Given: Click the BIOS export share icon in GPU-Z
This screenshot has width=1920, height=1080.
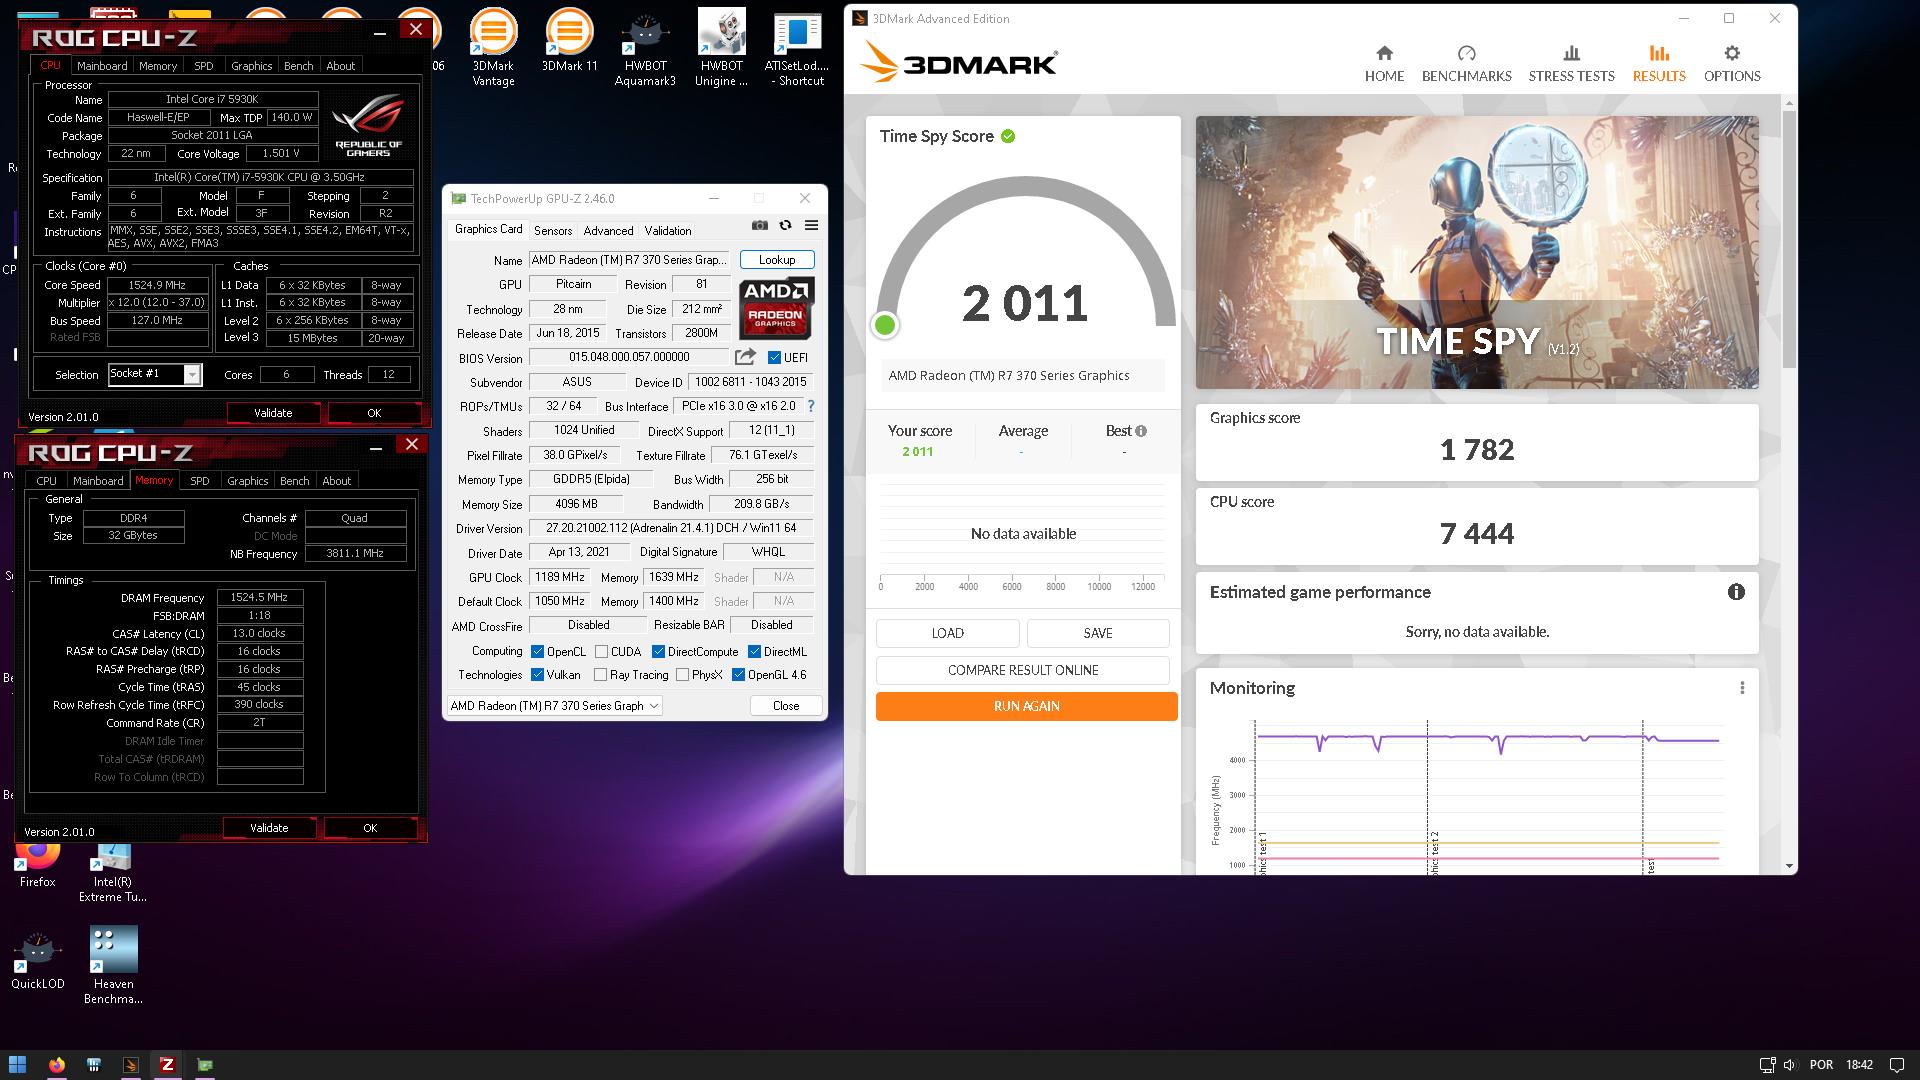Looking at the screenshot, I should pyautogui.click(x=745, y=357).
